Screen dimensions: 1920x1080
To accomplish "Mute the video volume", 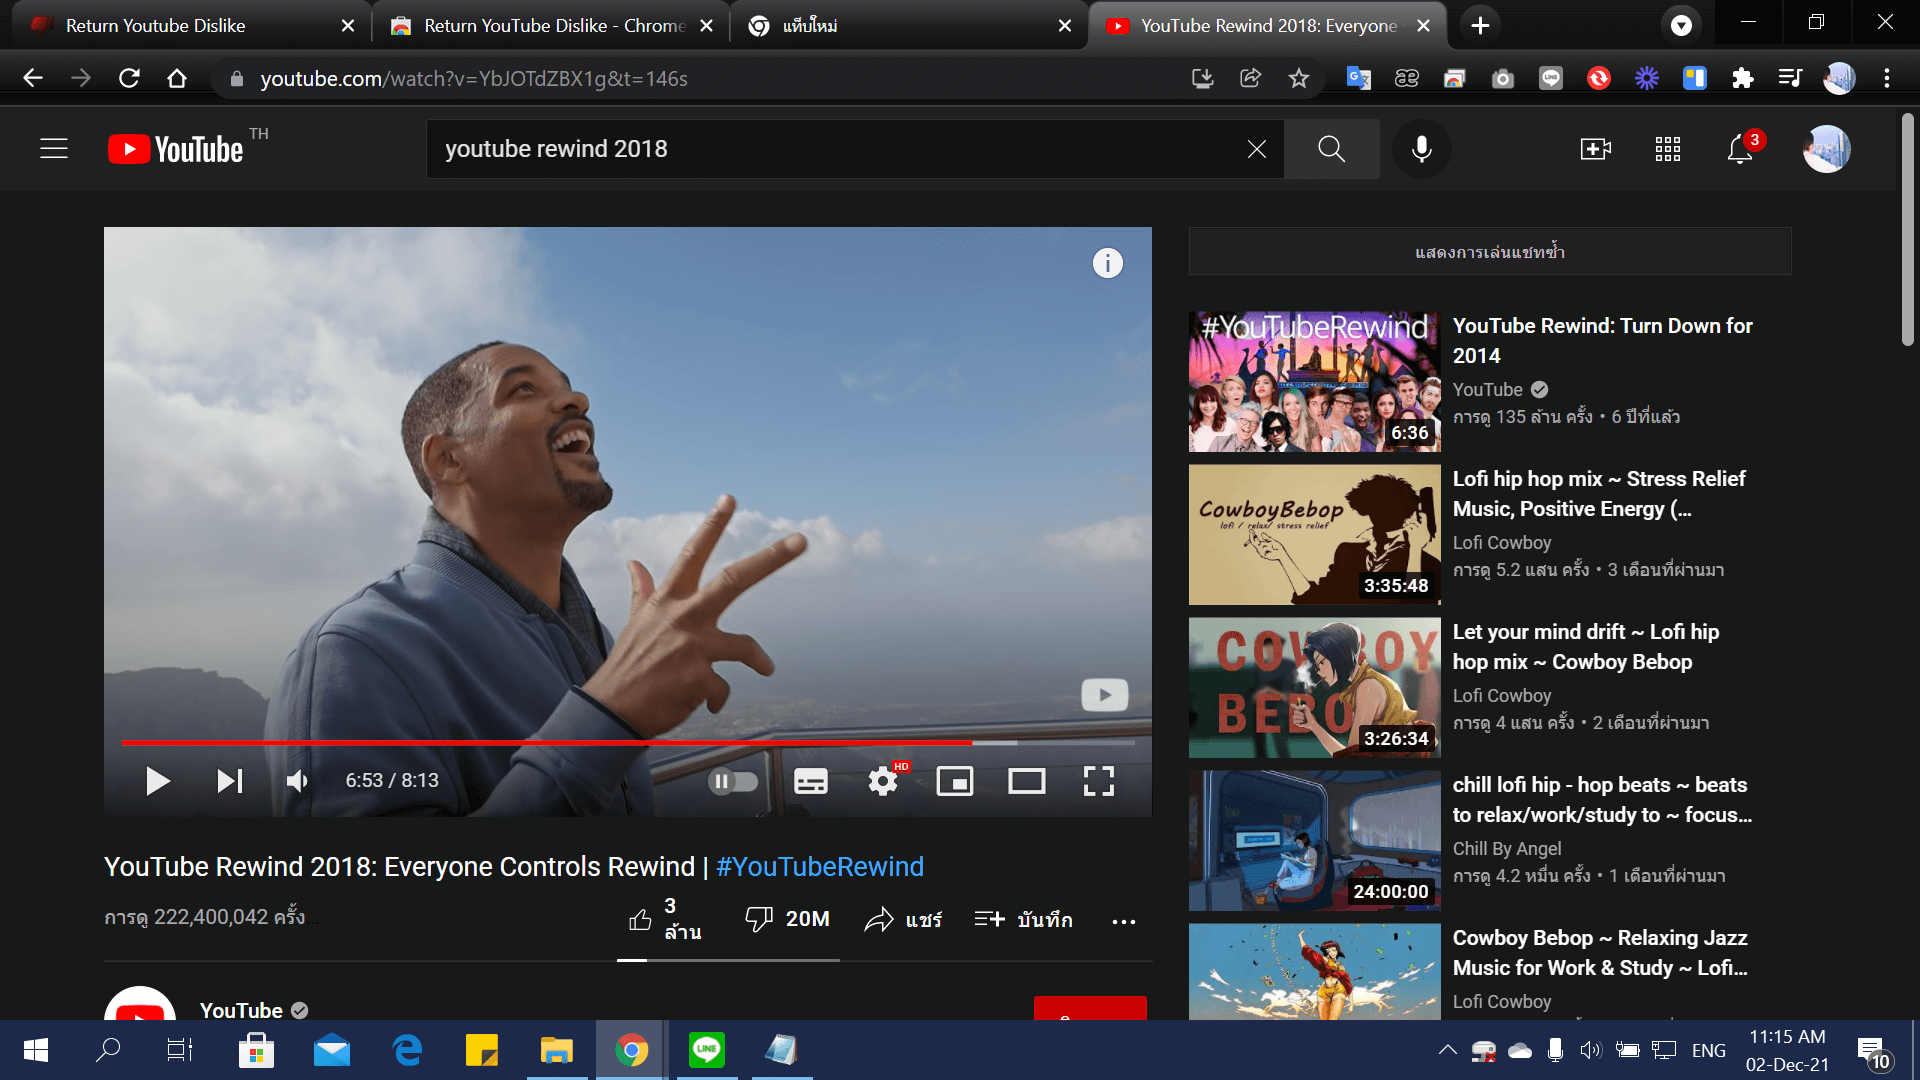I will (297, 781).
